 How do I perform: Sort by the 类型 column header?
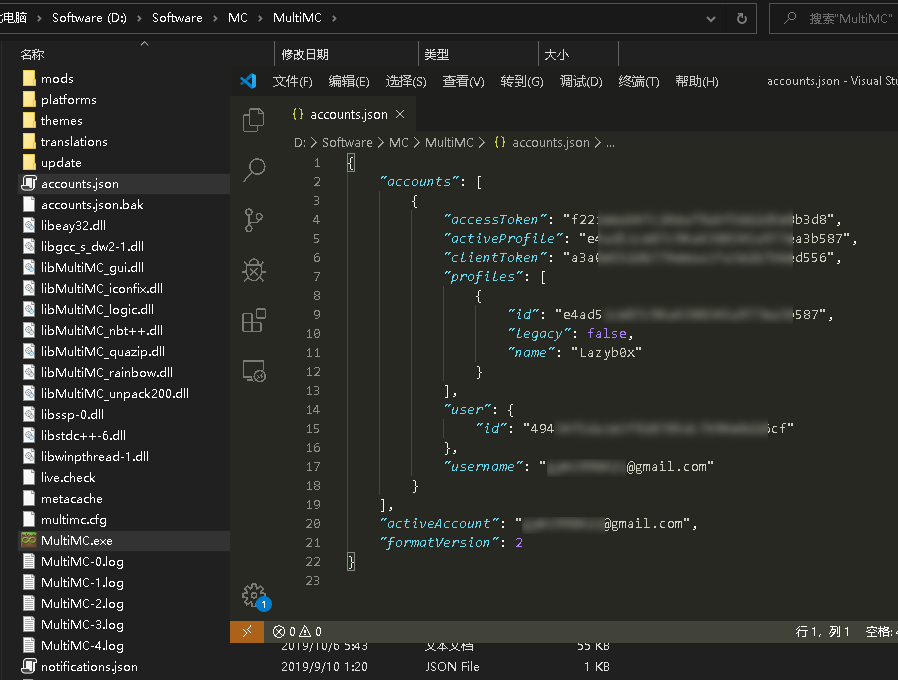pos(436,54)
